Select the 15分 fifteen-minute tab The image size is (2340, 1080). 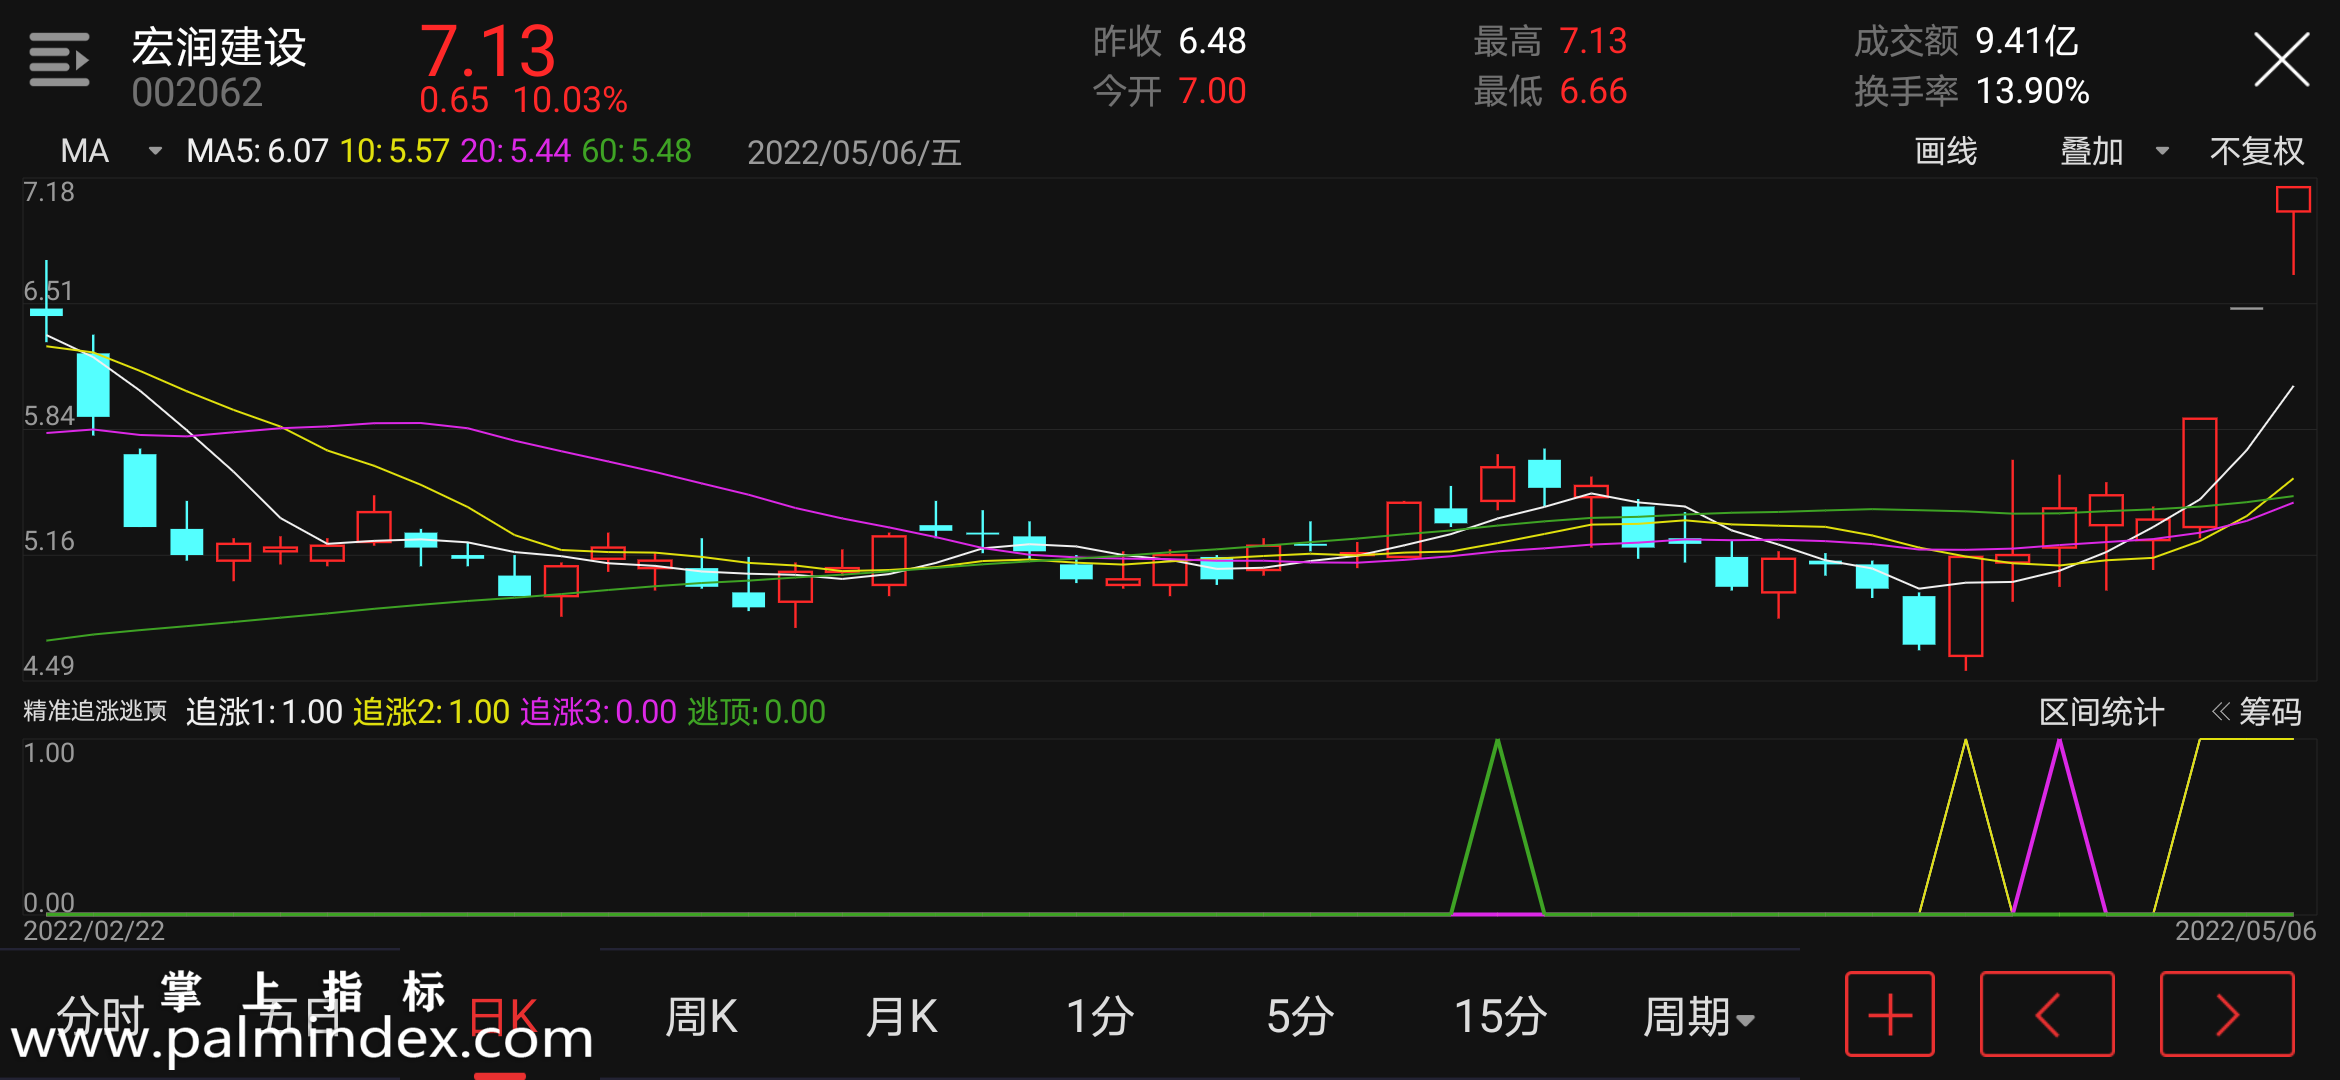click(1500, 1017)
